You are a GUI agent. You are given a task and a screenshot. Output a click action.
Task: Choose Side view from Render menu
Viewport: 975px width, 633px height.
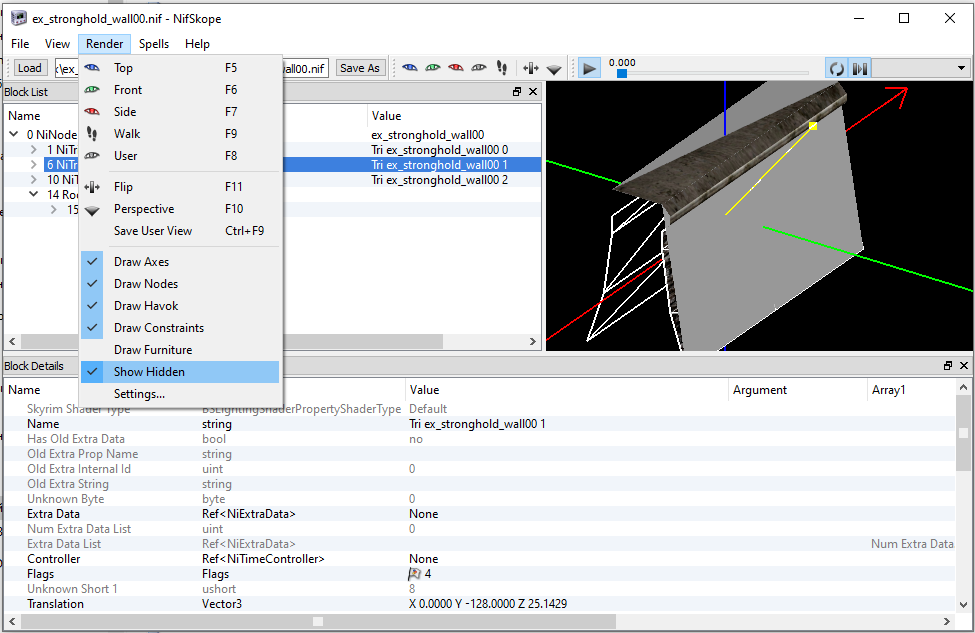pos(180,112)
